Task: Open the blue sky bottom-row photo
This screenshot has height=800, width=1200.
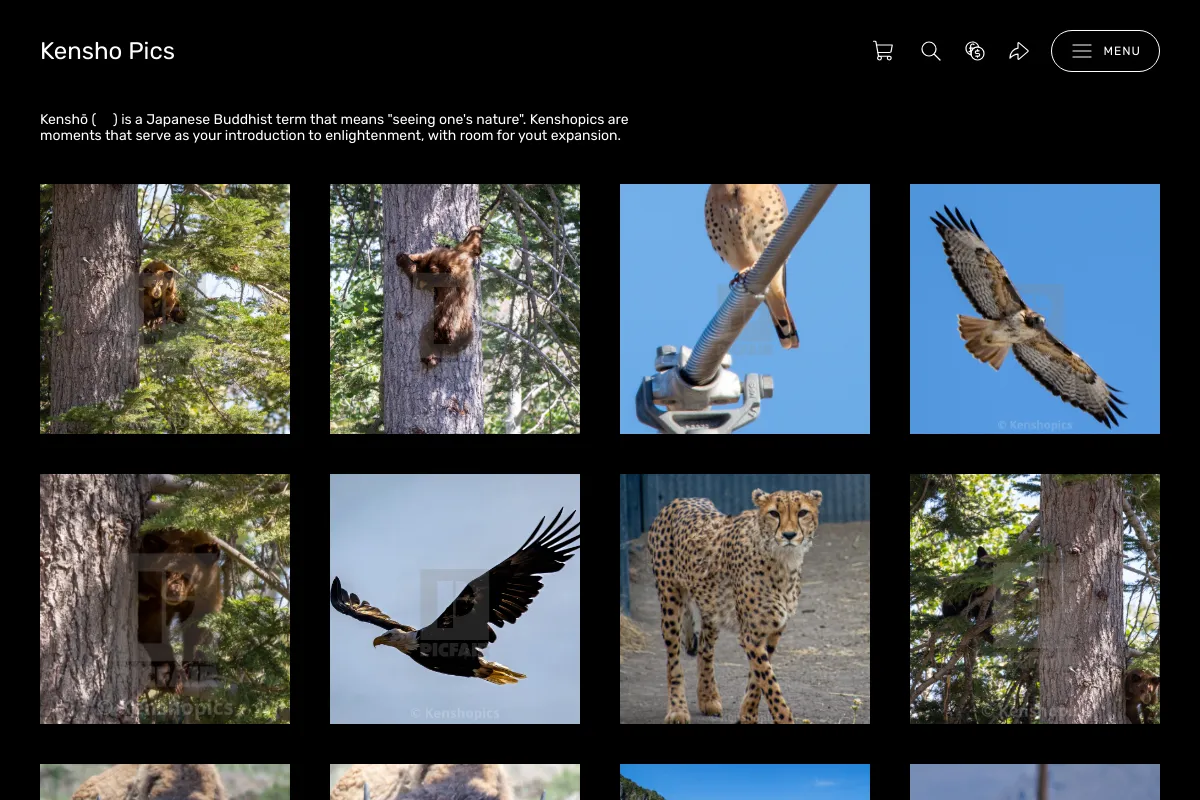Action: coord(745,782)
